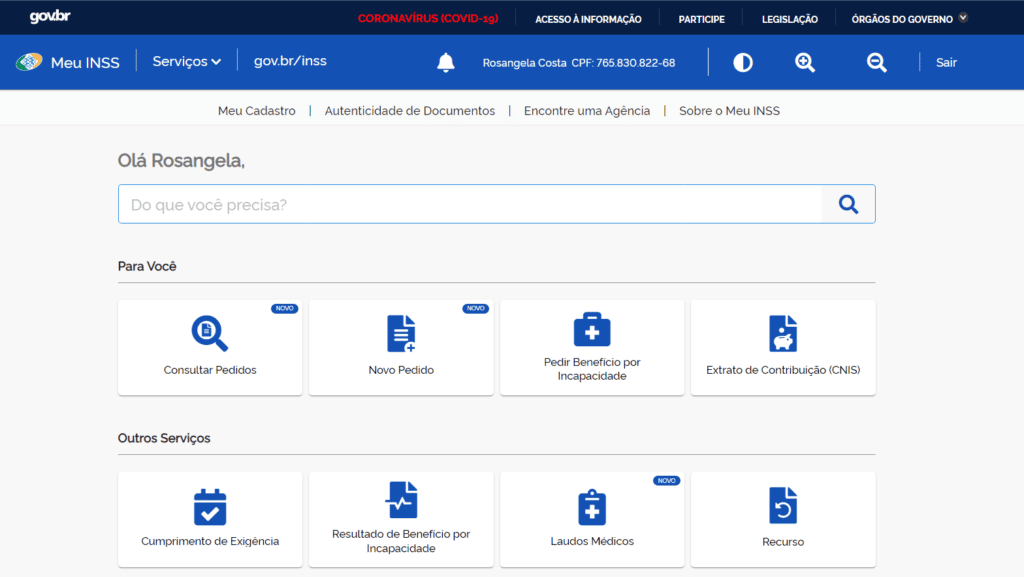This screenshot has width=1024, height=577.
Task: Open Resultado de Benefício por Incapacidade icon
Action: [401, 499]
